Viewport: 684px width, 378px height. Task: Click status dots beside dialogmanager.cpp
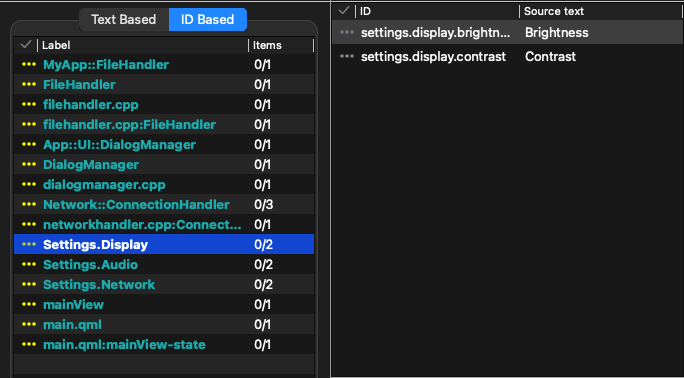tap(29, 185)
